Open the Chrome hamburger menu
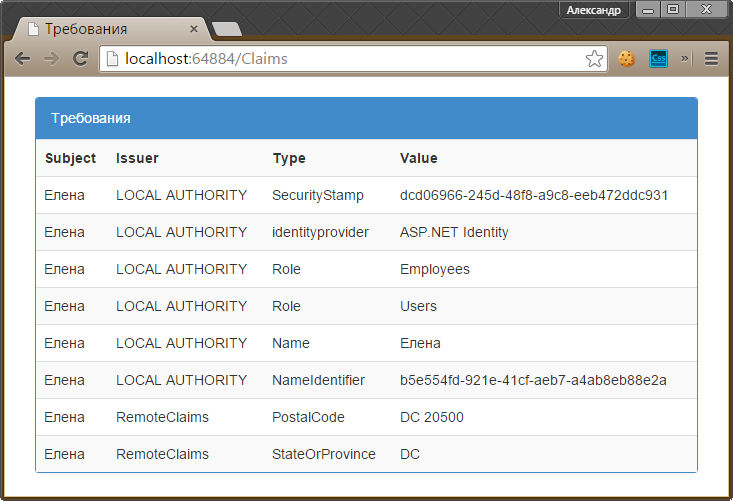Viewport: 733px width, 501px height. click(711, 59)
